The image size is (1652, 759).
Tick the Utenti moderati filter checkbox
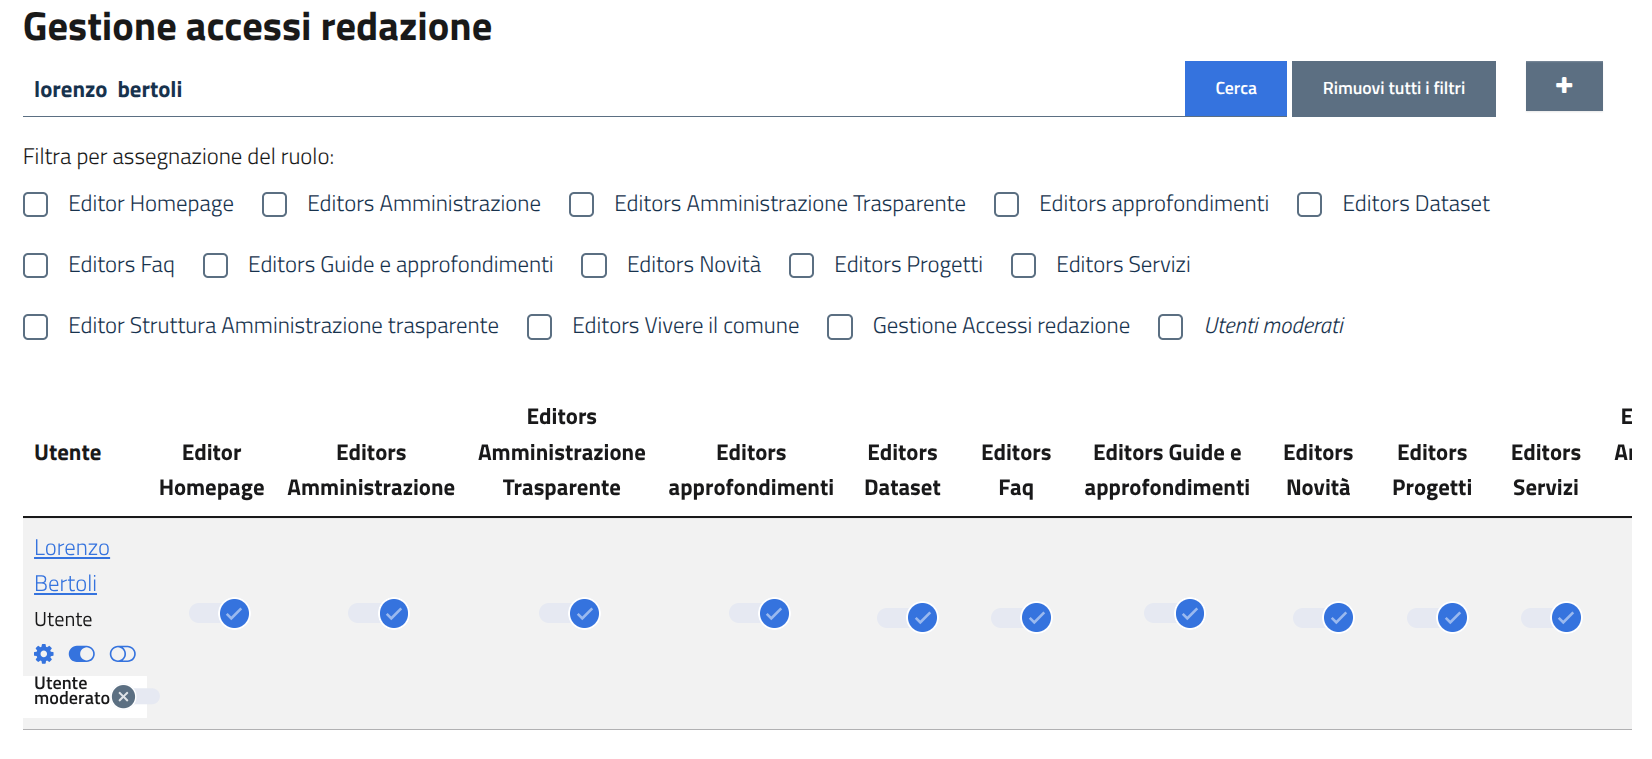pos(1170,327)
